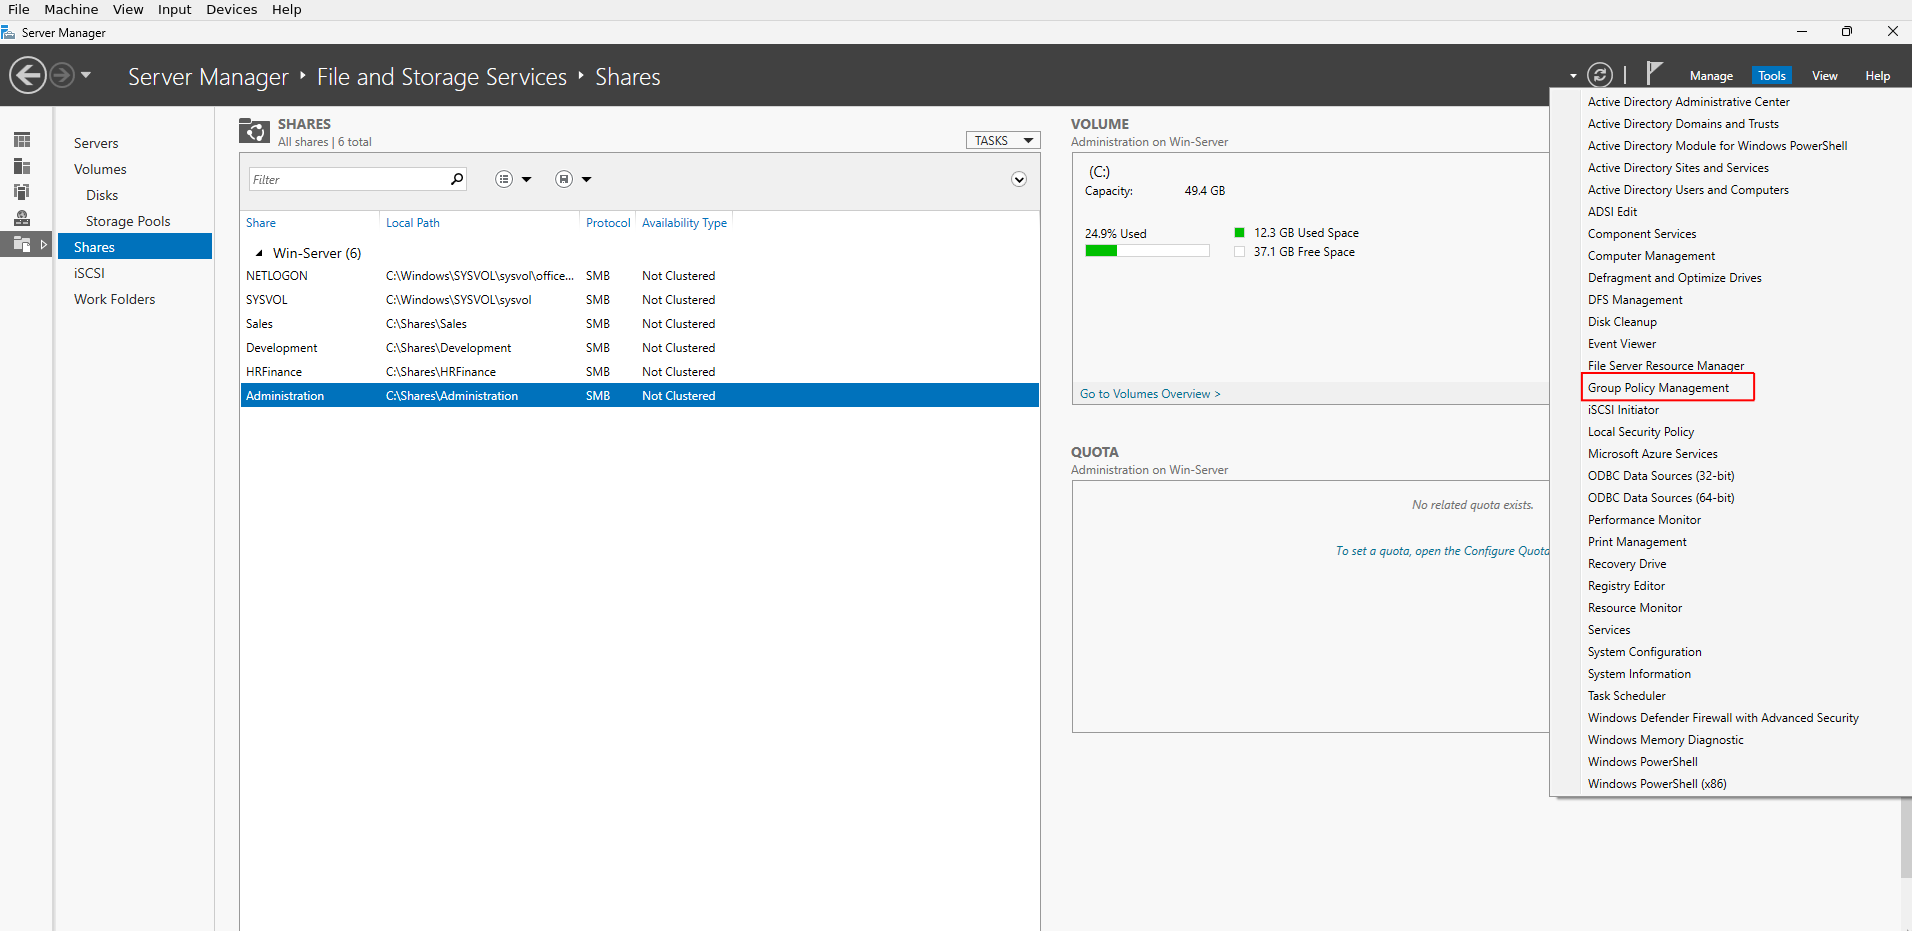Select the Sales share row

point(640,324)
